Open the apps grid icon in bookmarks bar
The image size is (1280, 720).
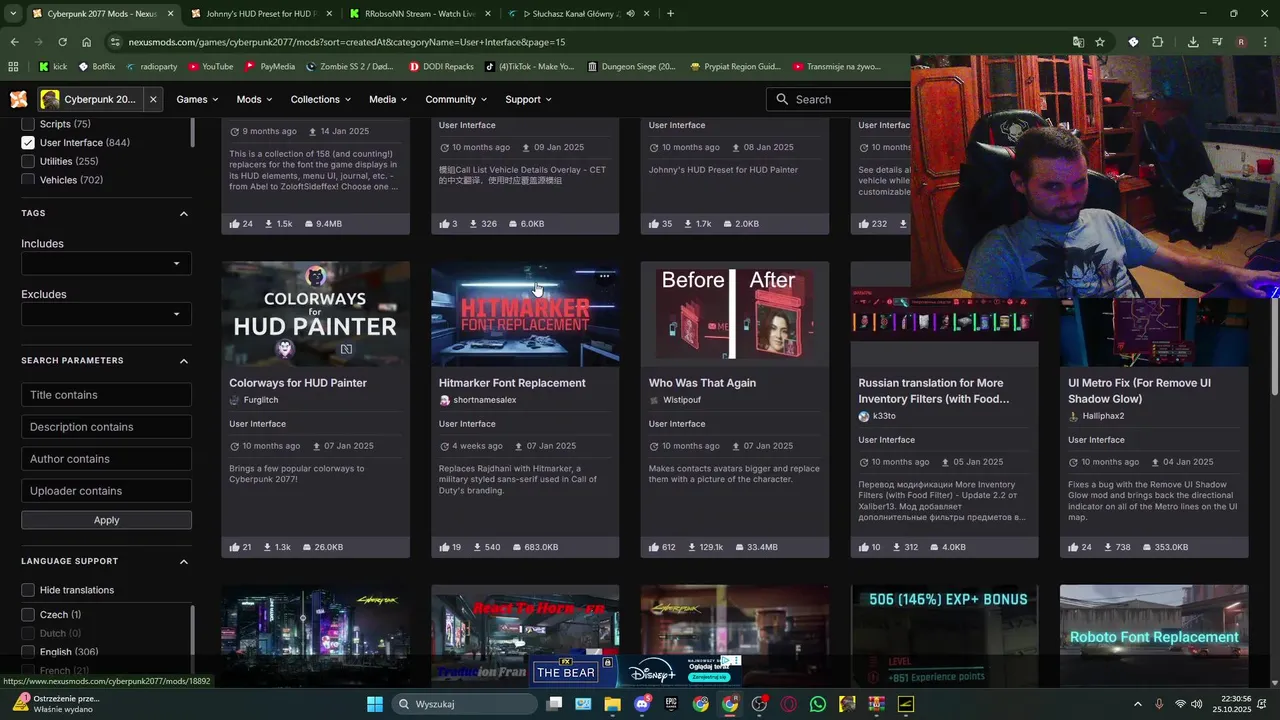coord(13,67)
